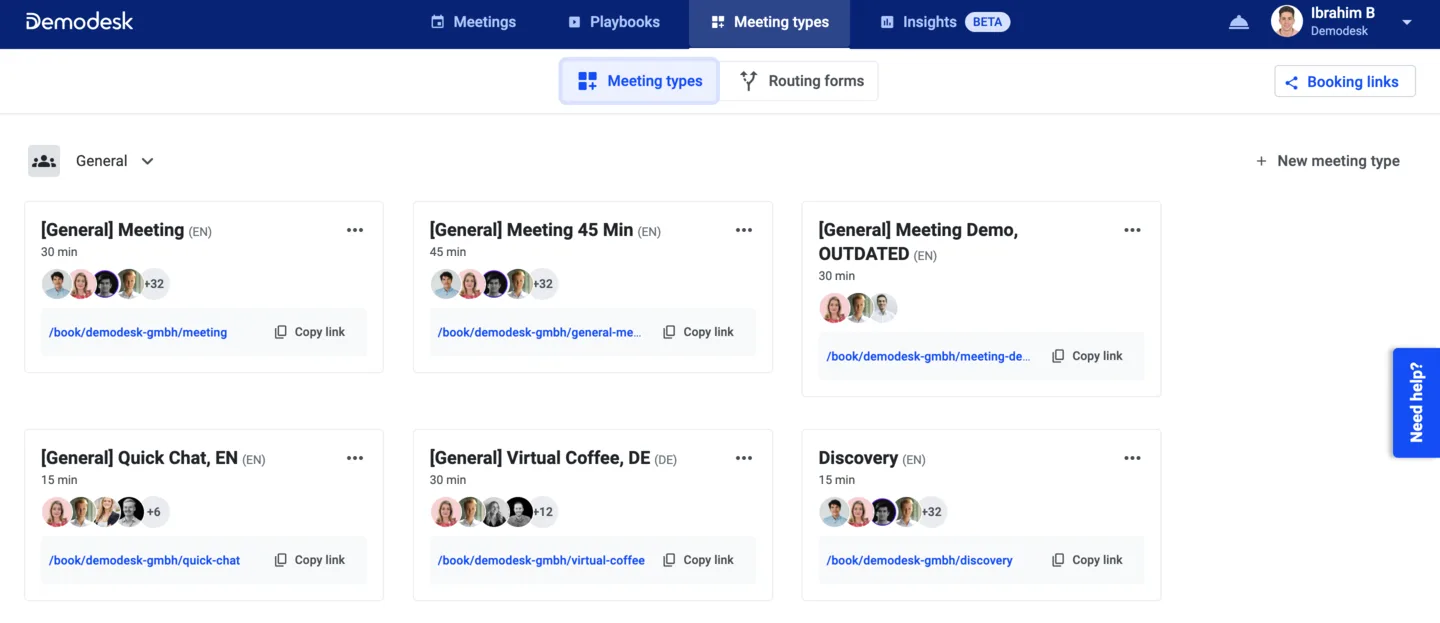The image size is (1440, 623).
Task: Click the 45 min duration on Meeting 45 Min card
Action: tap(448, 252)
